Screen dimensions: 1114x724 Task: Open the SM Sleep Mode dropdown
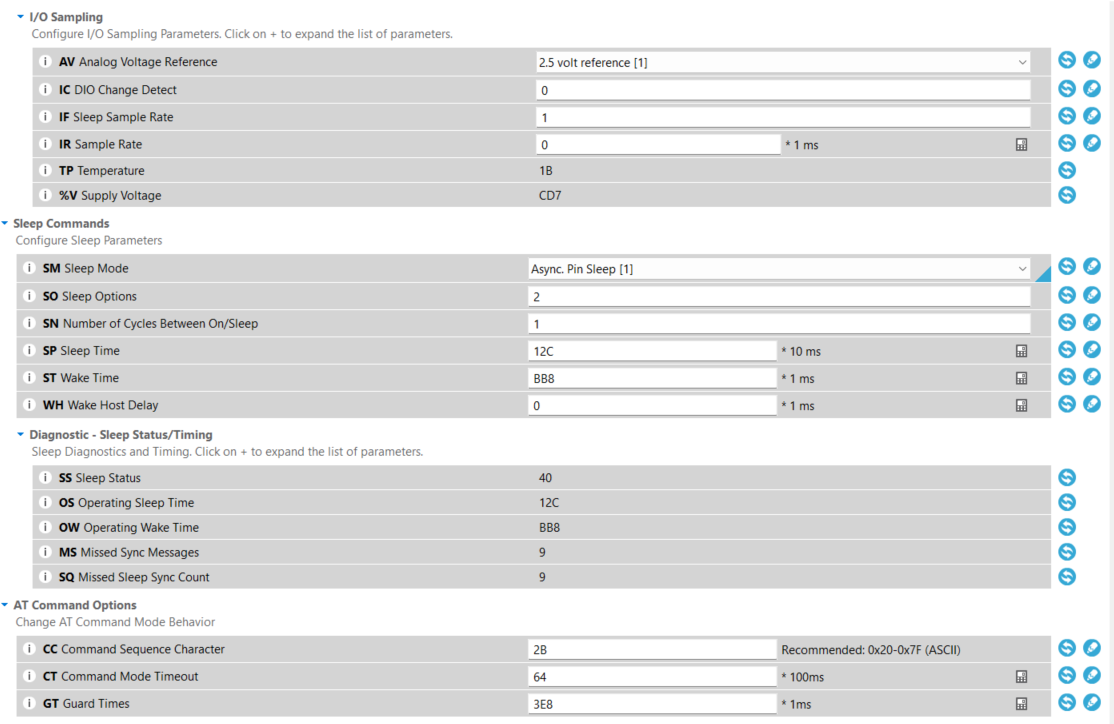(x=1022, y=269)
